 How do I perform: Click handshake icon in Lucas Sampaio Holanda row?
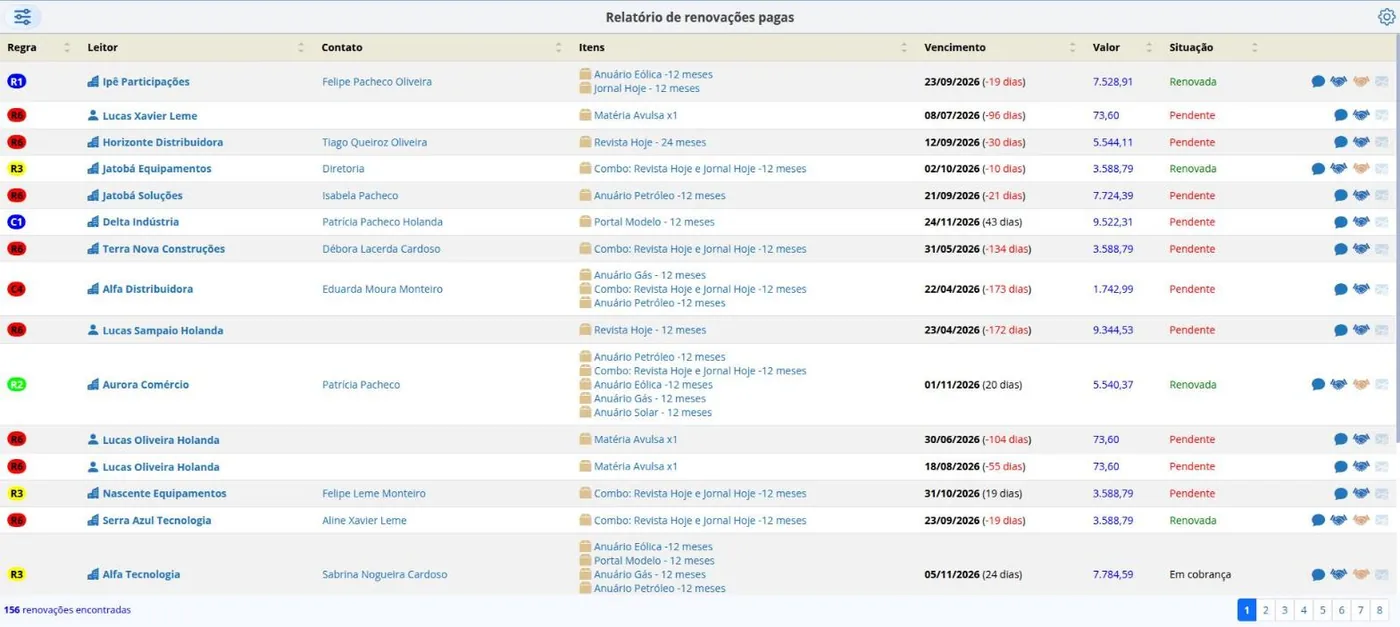tap(1360, 330)
